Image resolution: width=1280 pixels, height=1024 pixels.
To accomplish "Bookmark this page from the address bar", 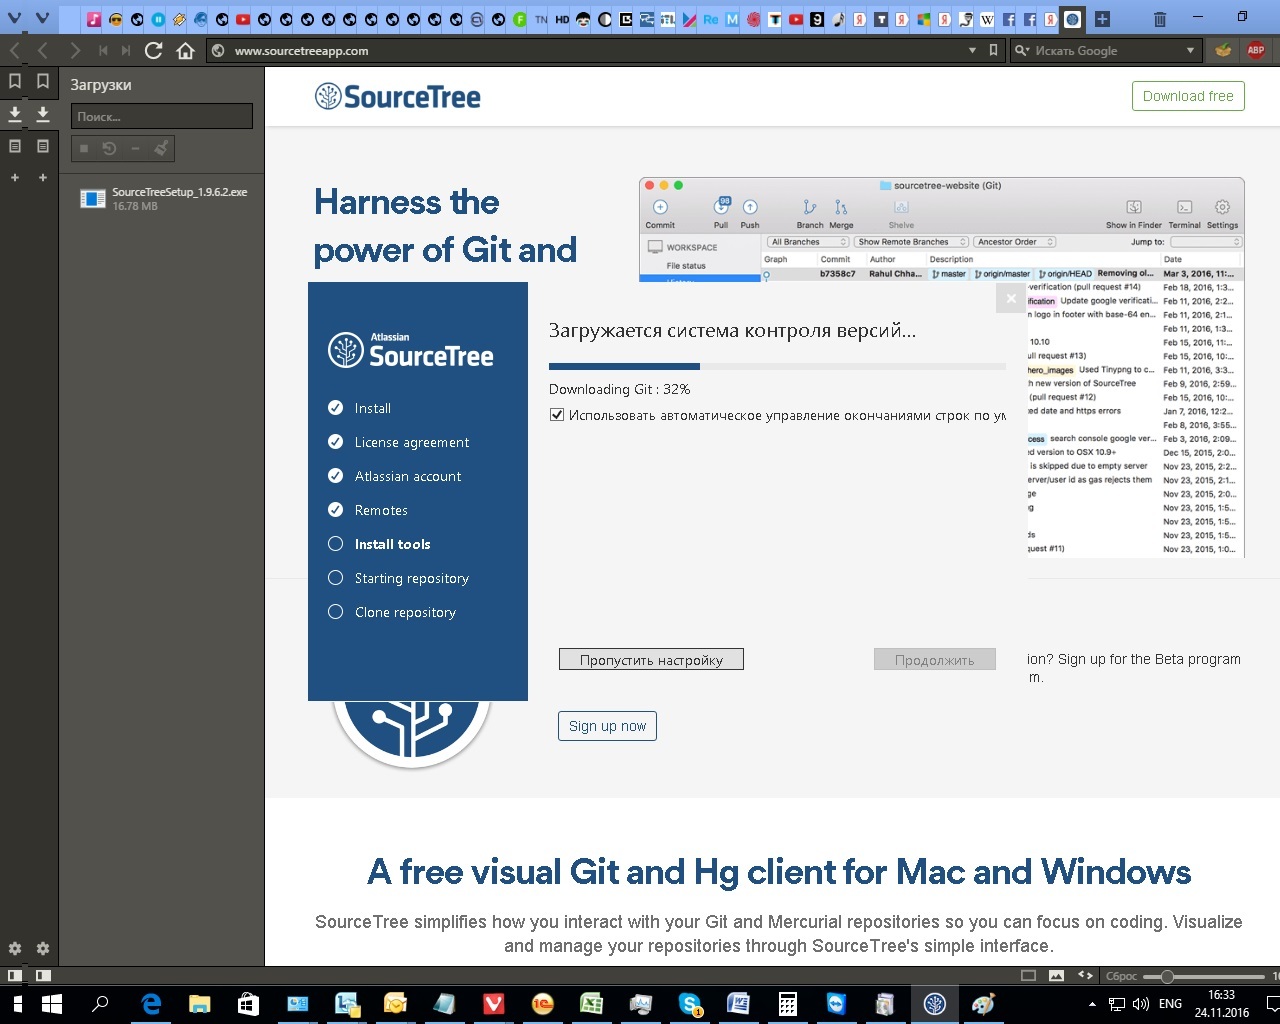I will [x=993, y=50].
